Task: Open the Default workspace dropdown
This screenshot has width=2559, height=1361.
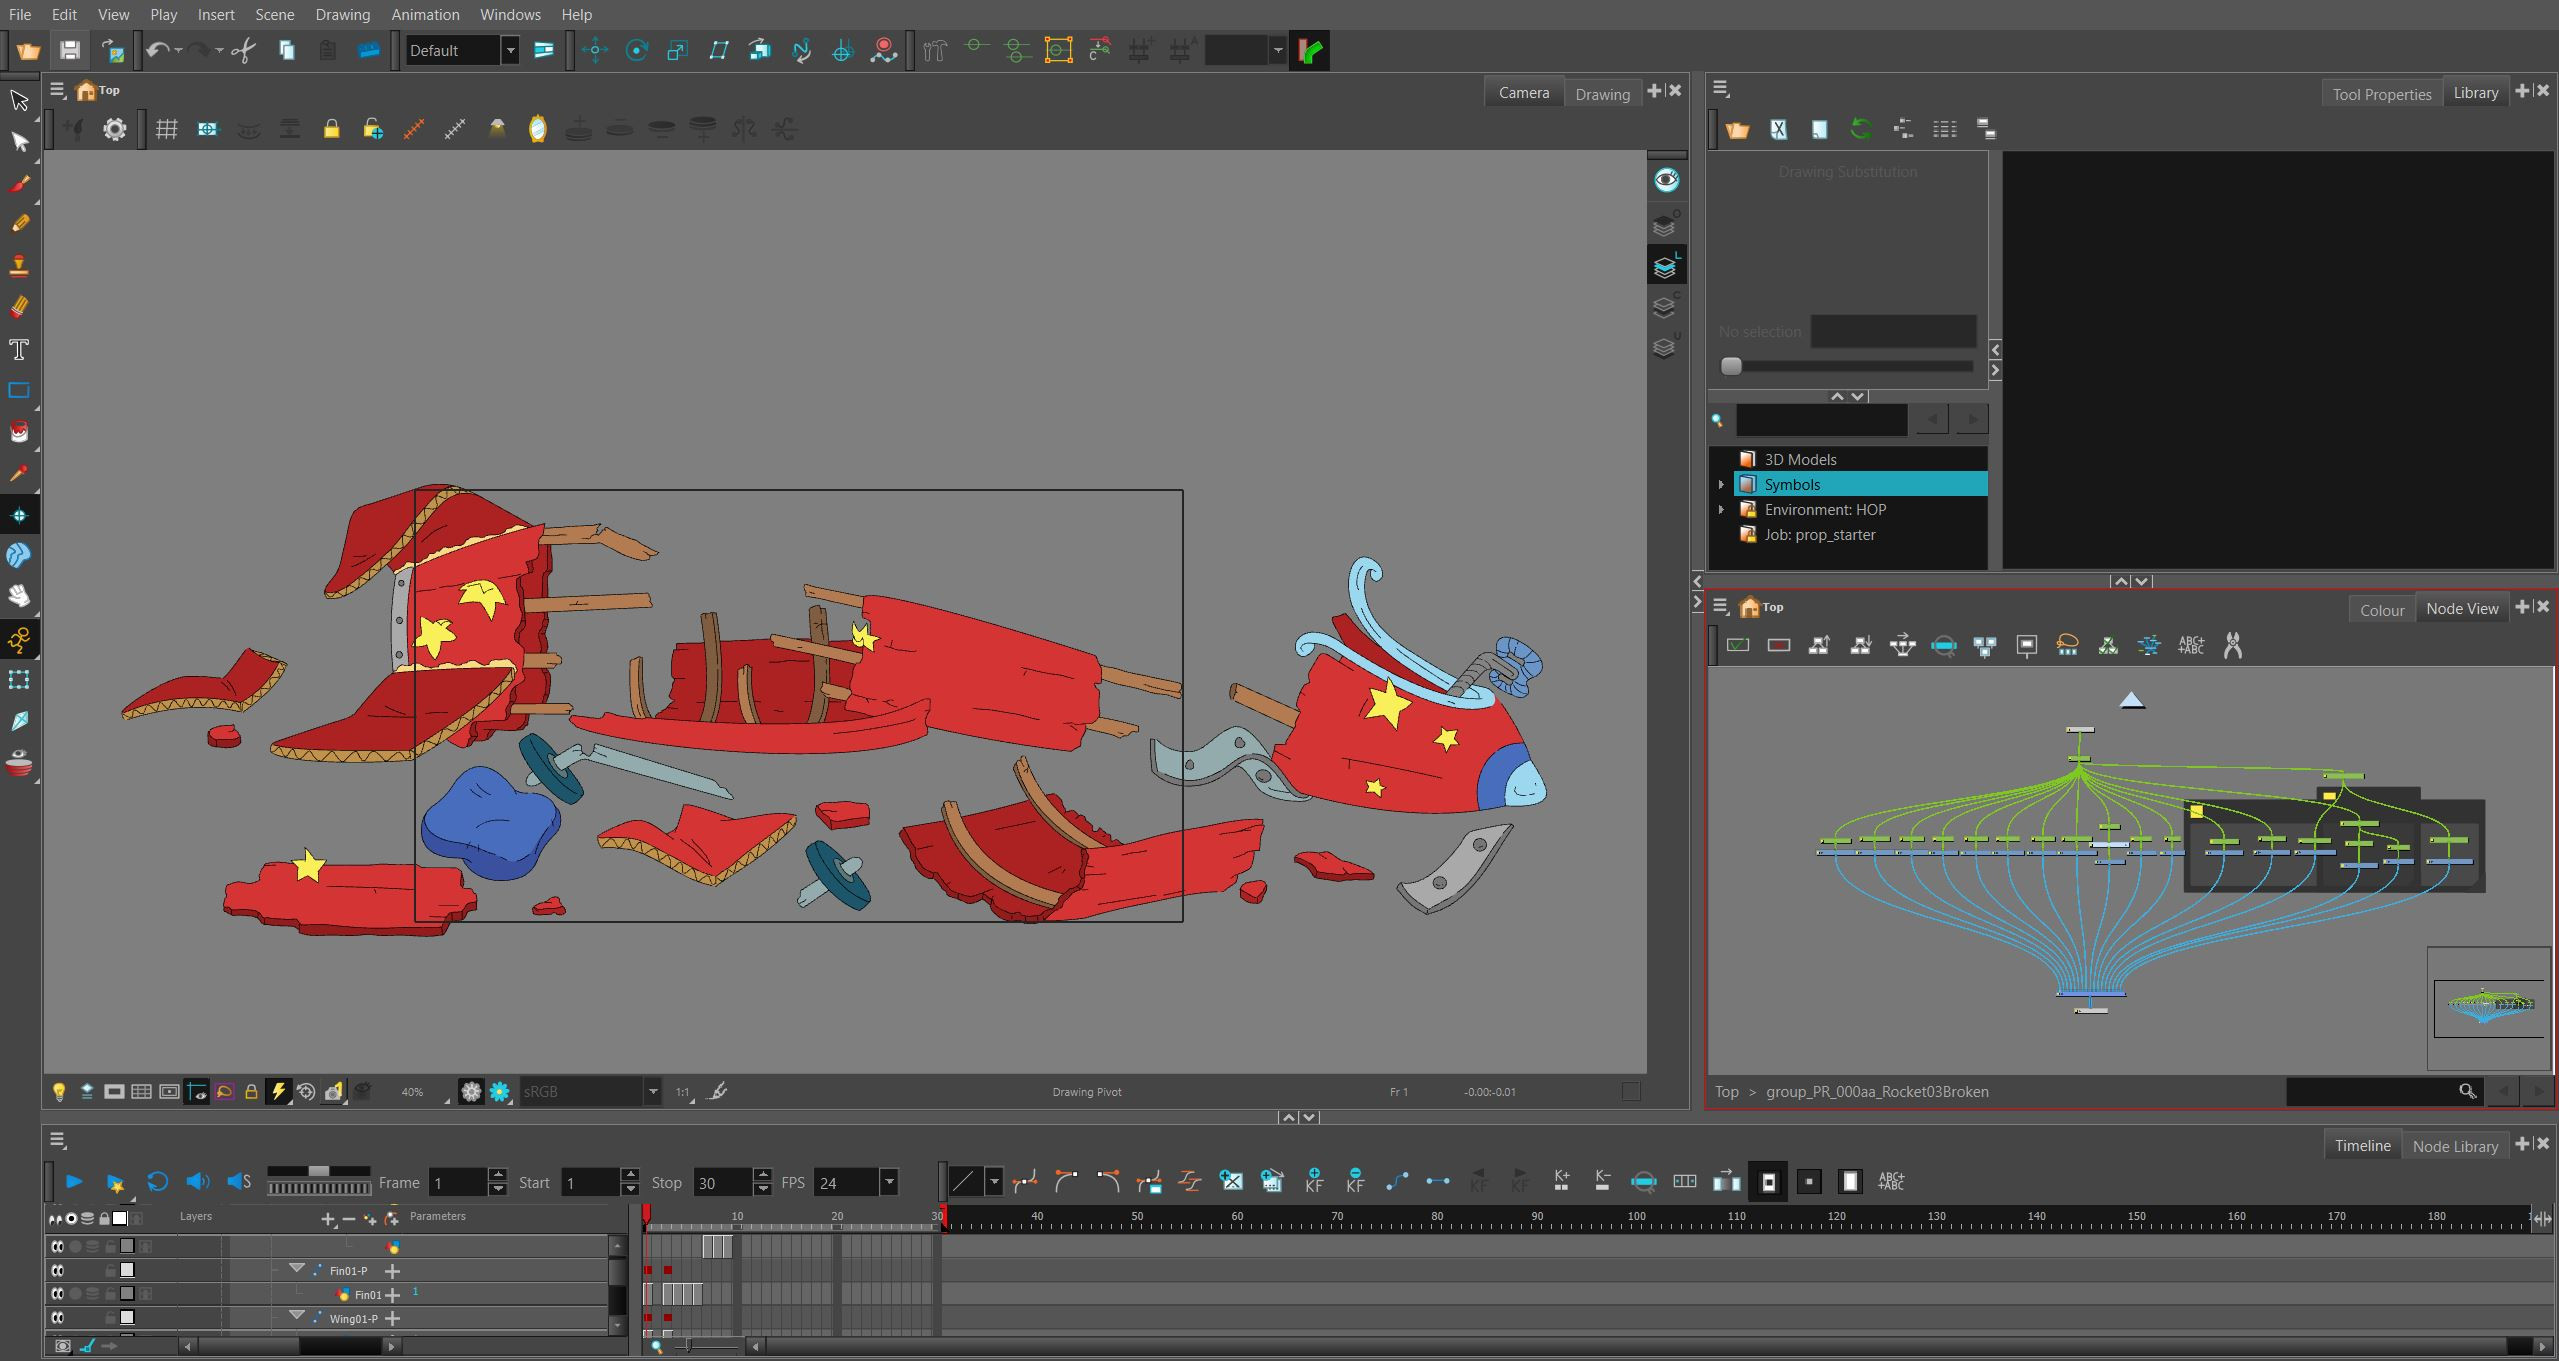Action: point(509,50)
